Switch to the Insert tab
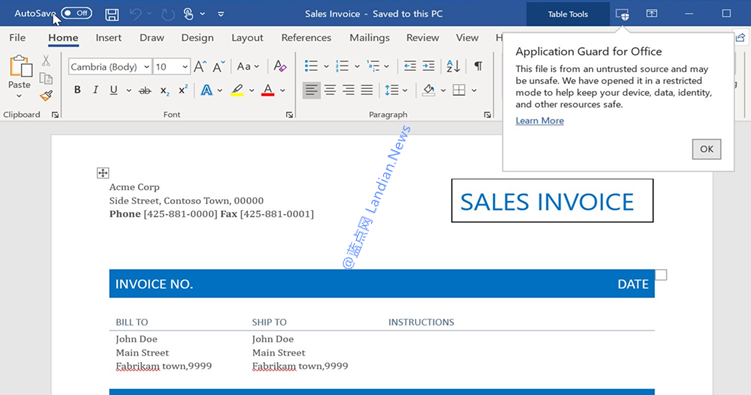The image size is (751, 395). click(x=108, y=37)
